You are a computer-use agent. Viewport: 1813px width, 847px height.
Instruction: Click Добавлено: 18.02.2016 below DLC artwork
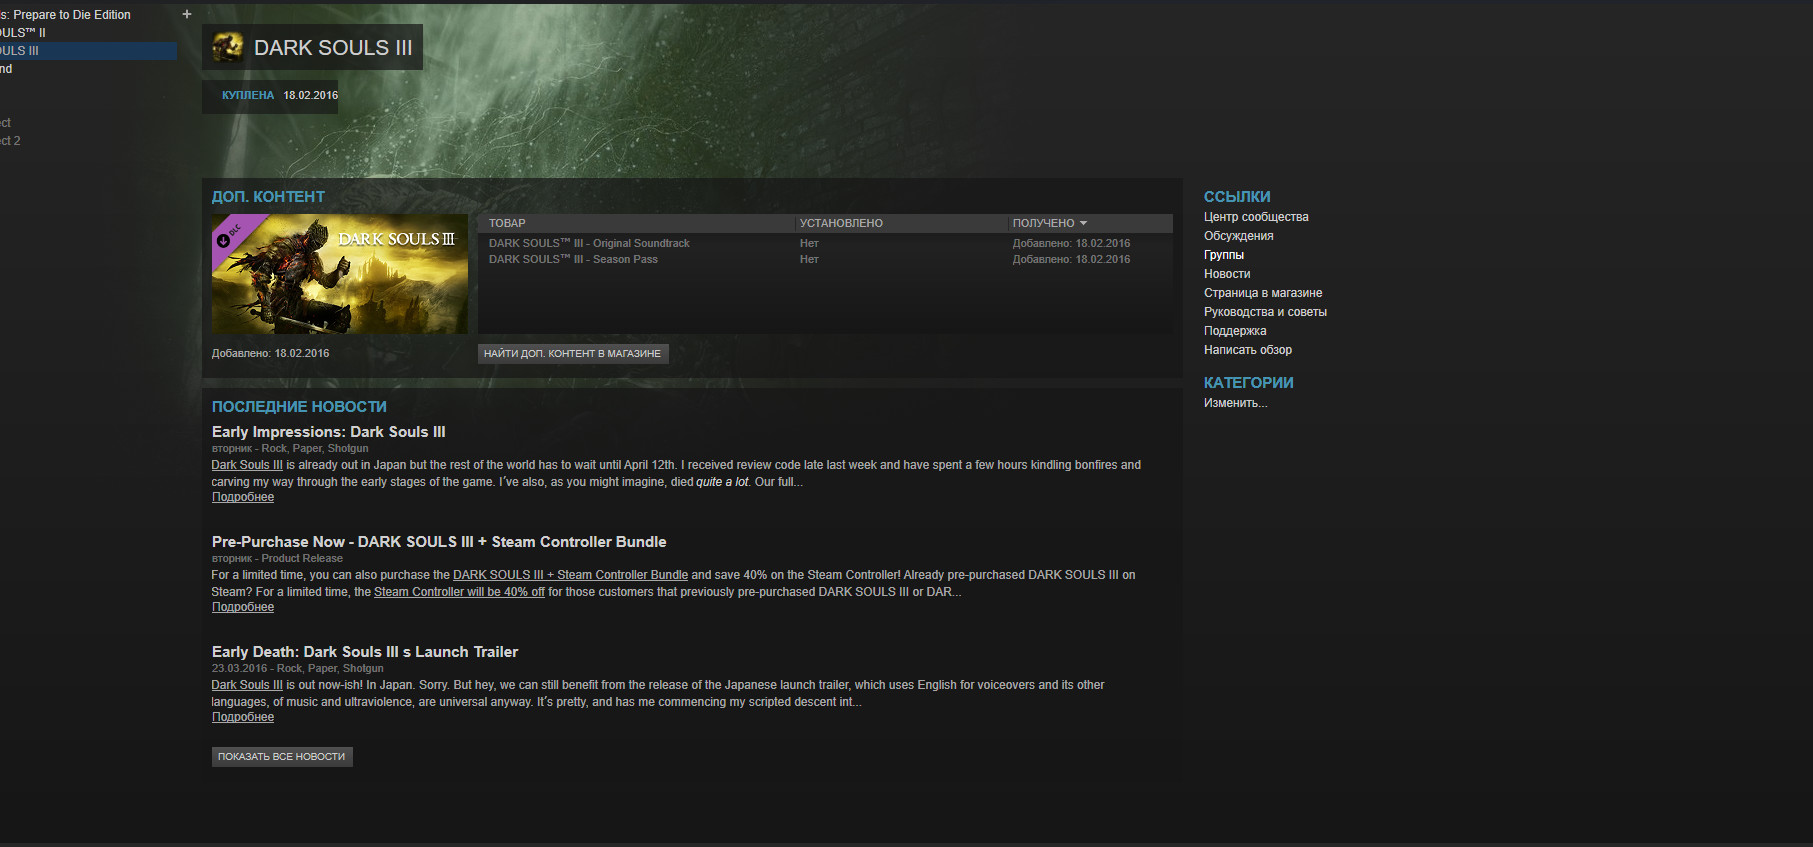pyautogui.click(x=270, y=353)
